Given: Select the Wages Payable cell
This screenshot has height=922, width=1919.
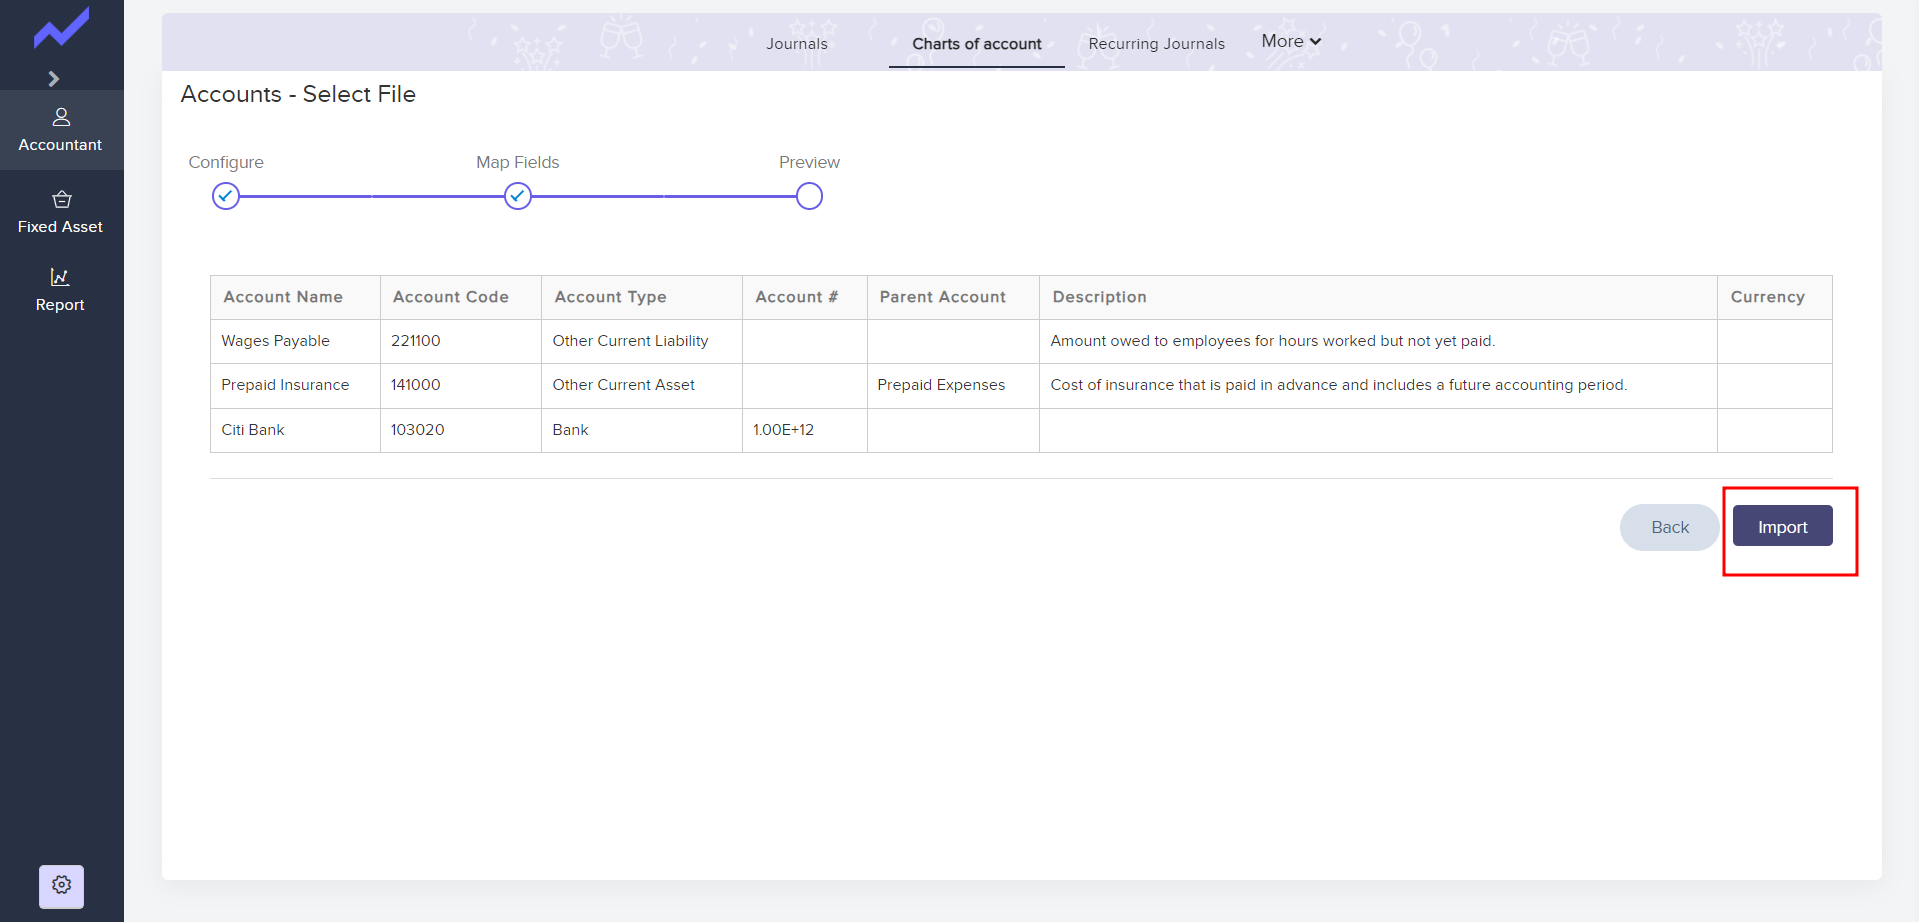Looking at the screenshot, I should [295, 341].
